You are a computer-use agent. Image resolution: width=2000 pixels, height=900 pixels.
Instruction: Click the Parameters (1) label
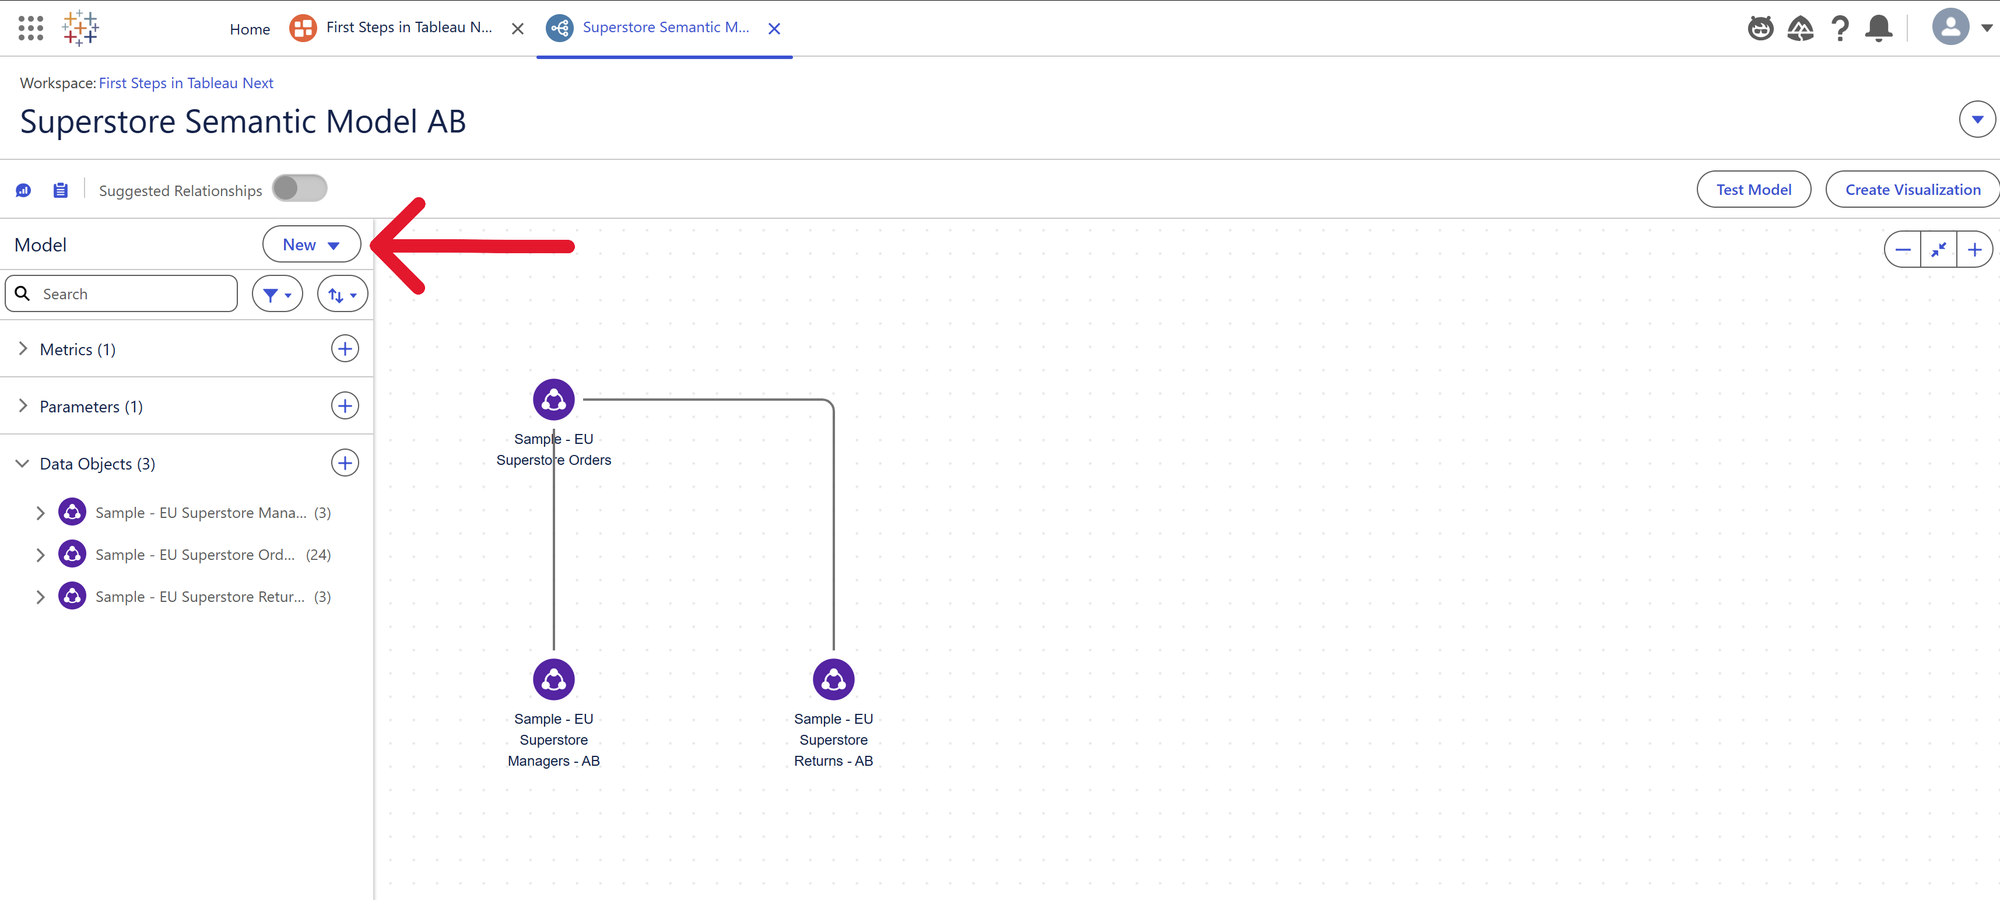91,406
